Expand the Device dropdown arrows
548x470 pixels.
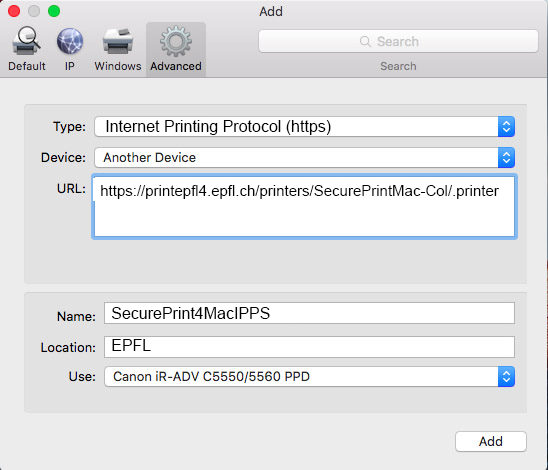(x=506, y=158)
